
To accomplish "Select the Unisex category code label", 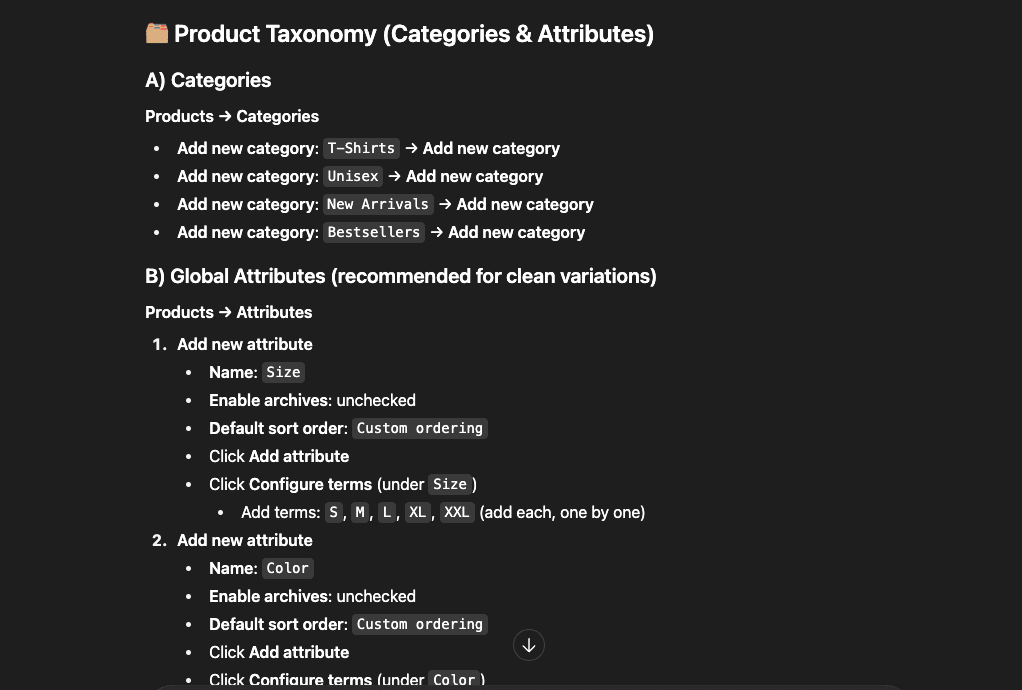I will (x=353, y=176).
